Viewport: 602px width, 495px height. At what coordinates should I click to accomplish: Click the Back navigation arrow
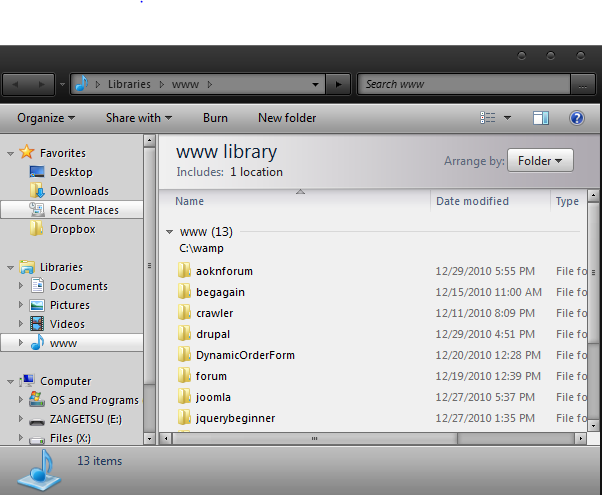15,84
